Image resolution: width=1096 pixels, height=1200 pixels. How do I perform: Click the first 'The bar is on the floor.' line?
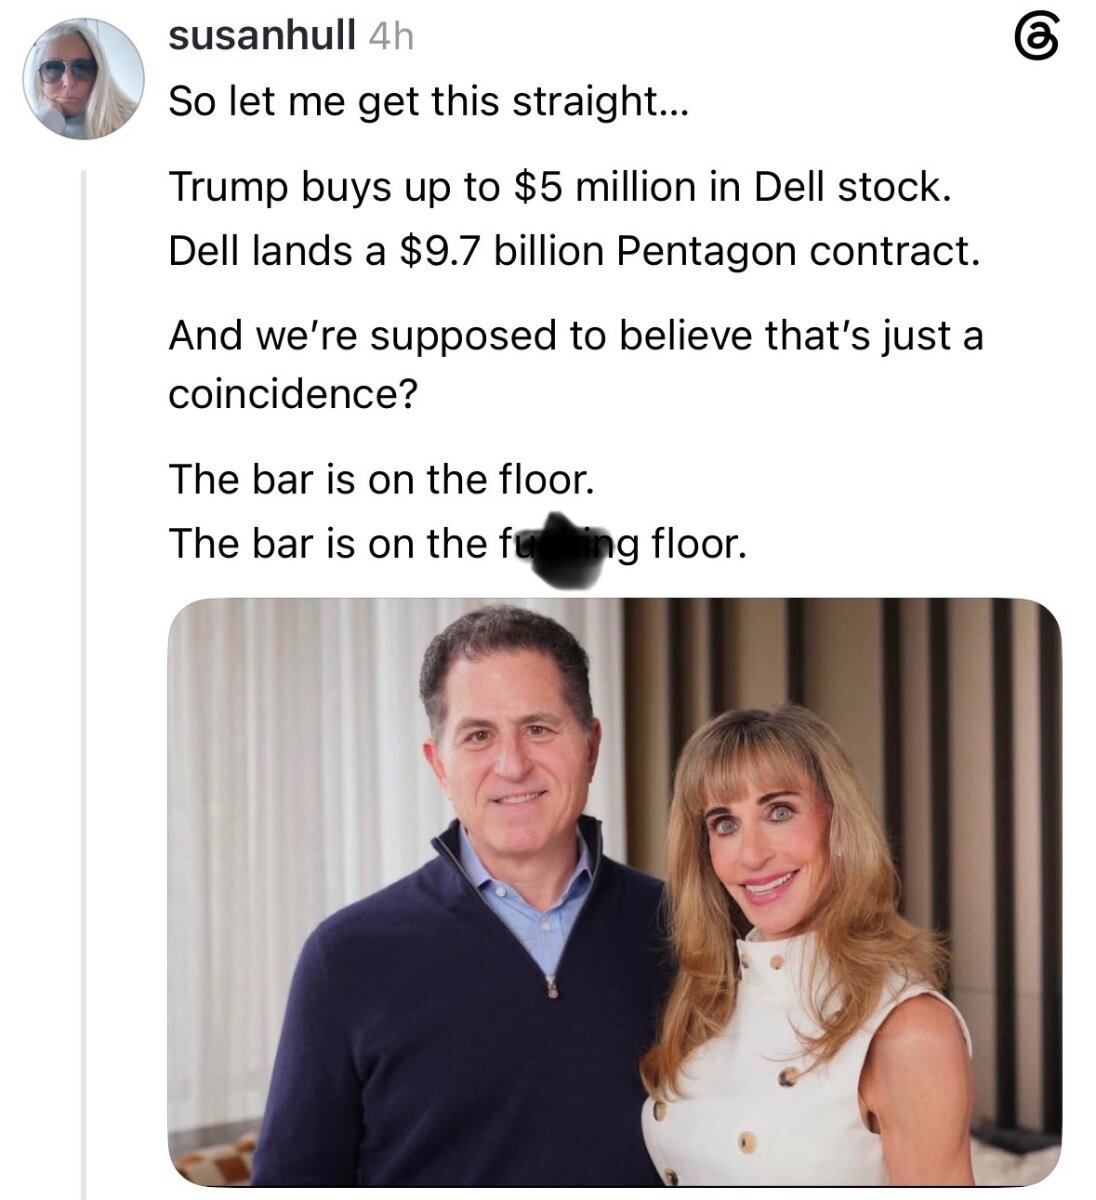(x=382, y=480)
